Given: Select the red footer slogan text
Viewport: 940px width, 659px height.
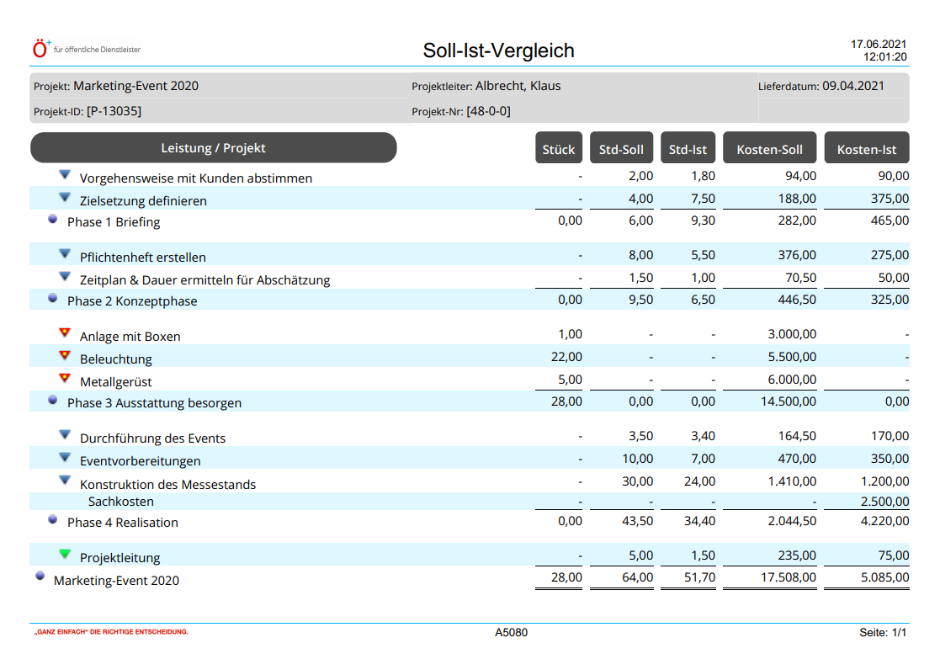Looking at the screenshot, I should 111,631.
